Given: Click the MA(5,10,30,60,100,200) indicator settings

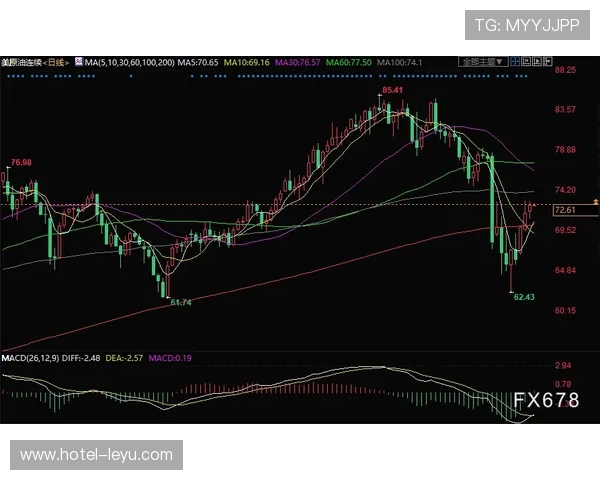Looking at the screenshot, I should (x=130, y=62).
